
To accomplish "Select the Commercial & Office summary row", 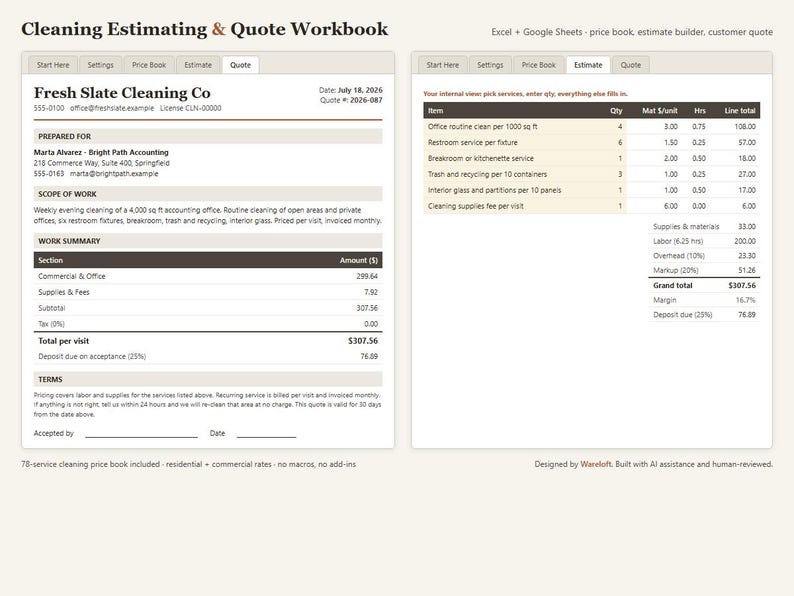I will (208, 276).
